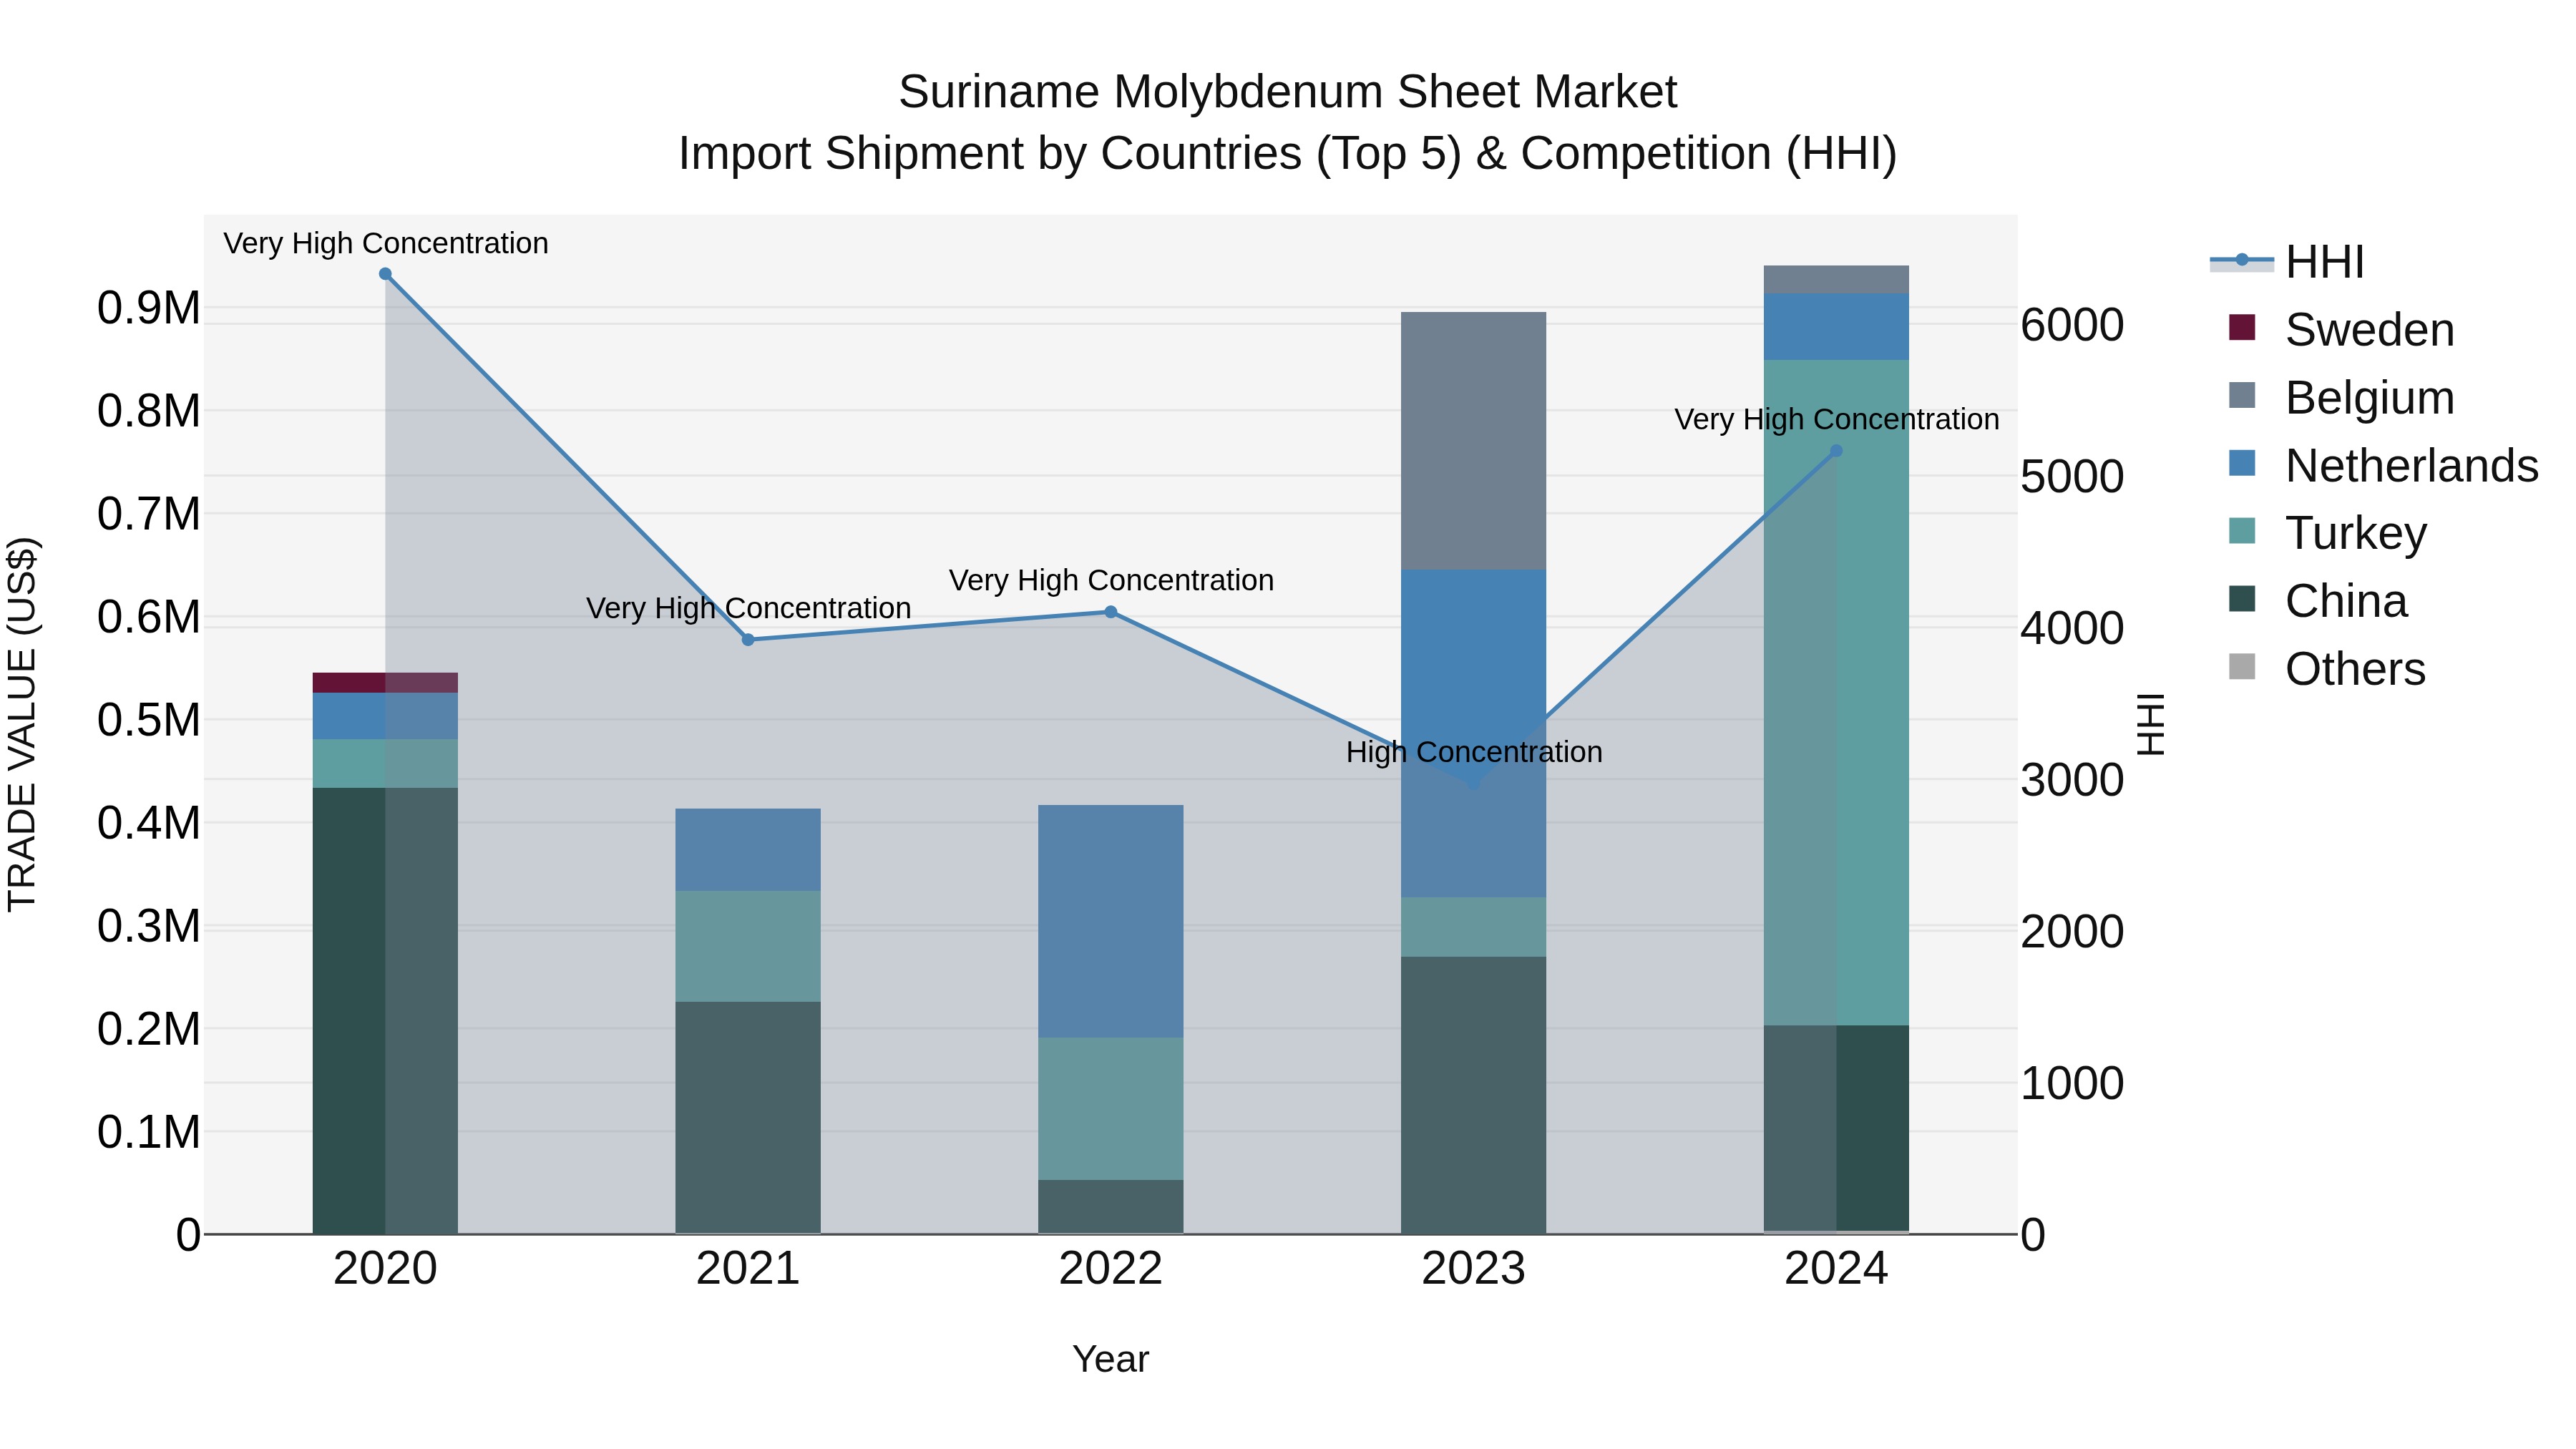Select the 2021 HHI data point
The height and width of the screenshot is (1449, 2576).
click(748, 640)
